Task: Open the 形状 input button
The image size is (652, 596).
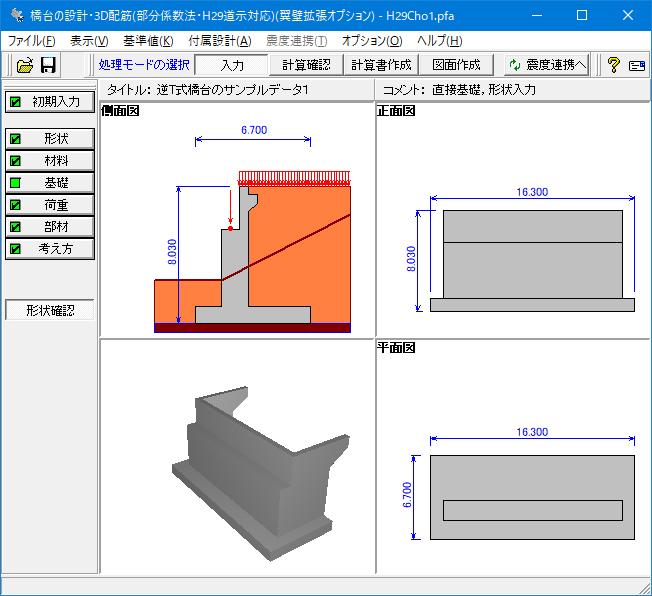Action: point(50,139)
